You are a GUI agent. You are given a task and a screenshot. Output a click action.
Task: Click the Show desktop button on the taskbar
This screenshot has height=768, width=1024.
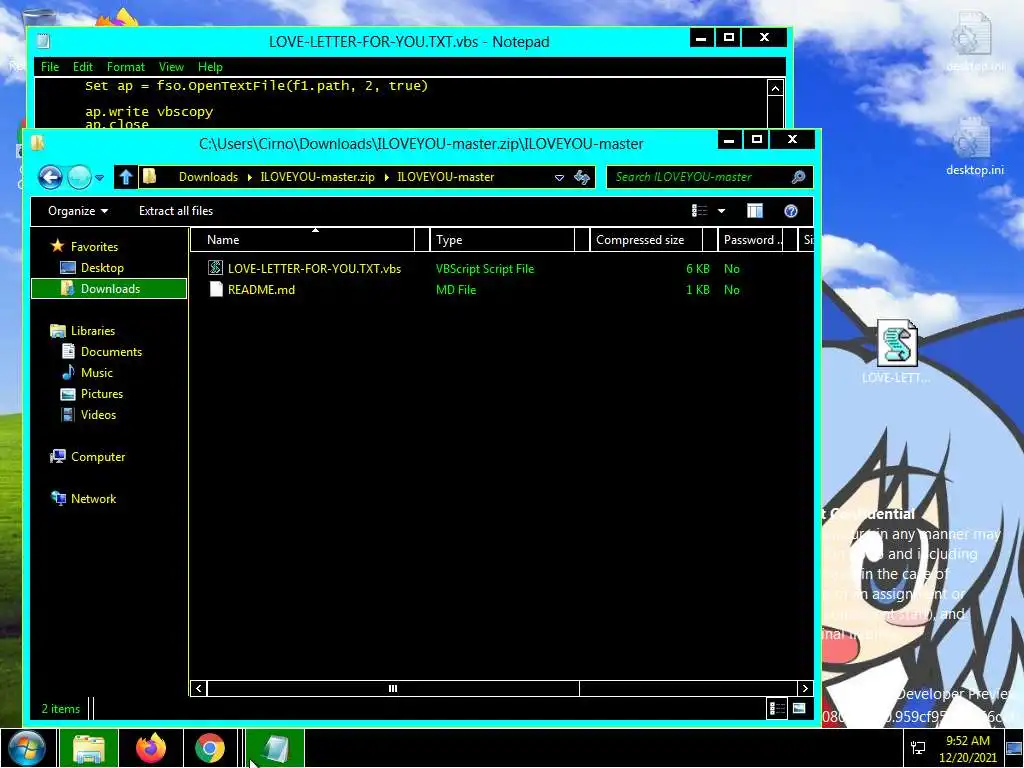(x=1015, y=749)
